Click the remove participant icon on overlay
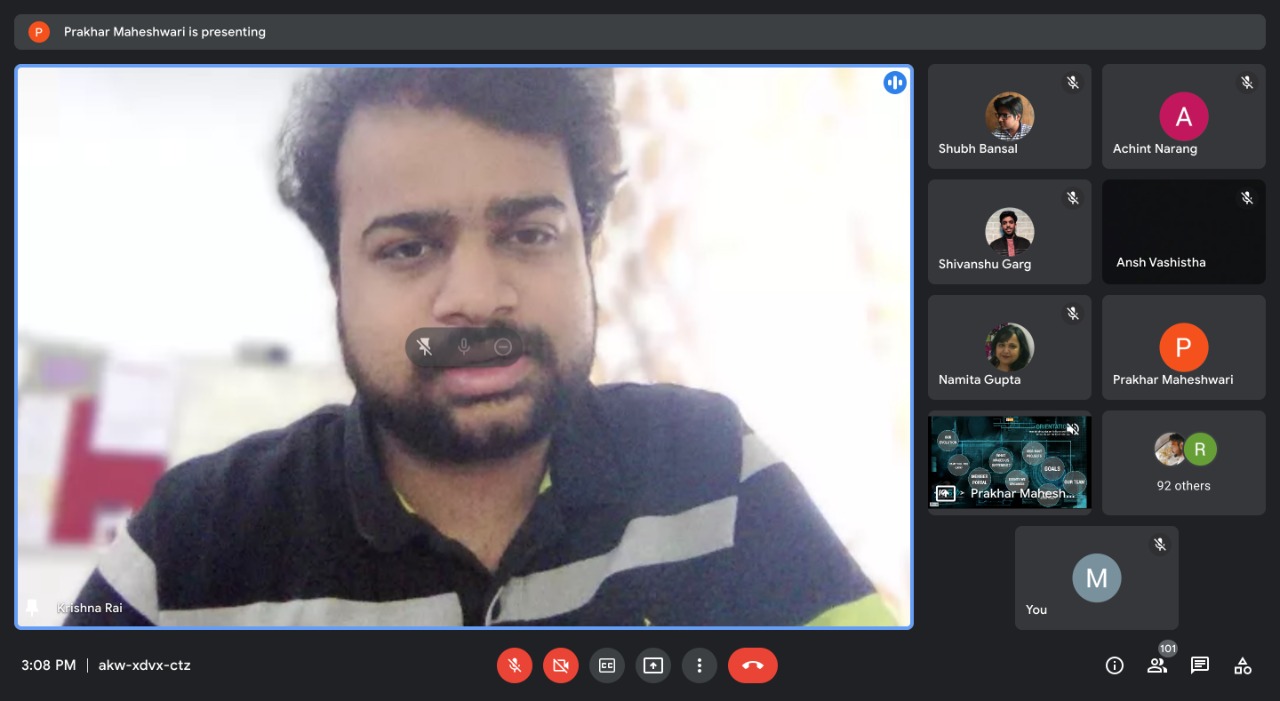 503,347
